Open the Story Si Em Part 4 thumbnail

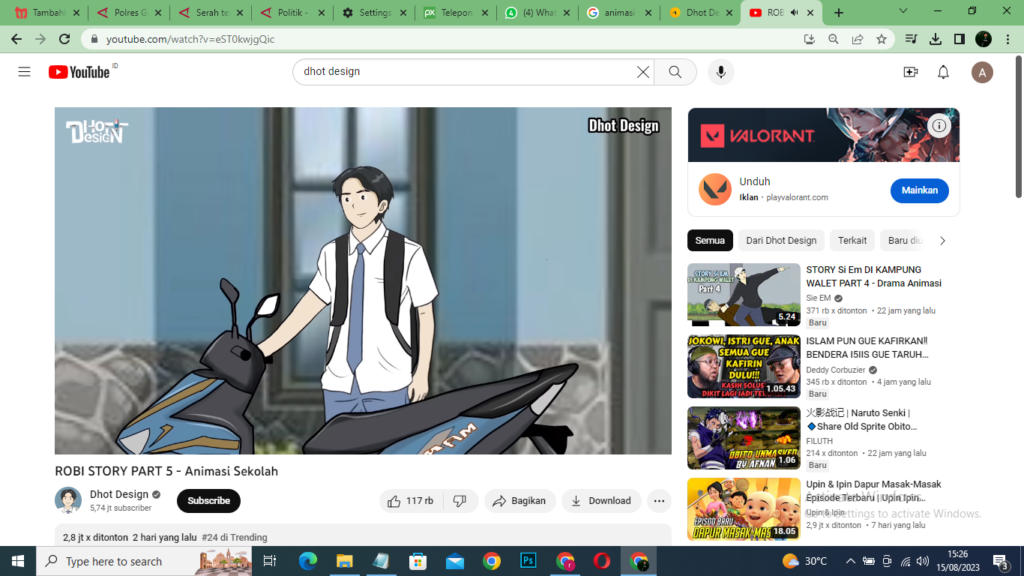pos(744,295)
